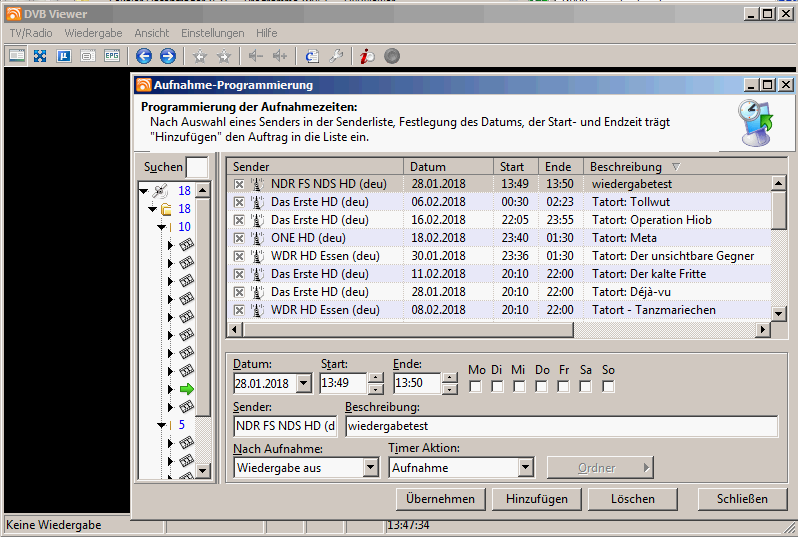Enable the Fr weekday checkbox
Viewport: 798px width, 537px height.
(x=563, y=387)
